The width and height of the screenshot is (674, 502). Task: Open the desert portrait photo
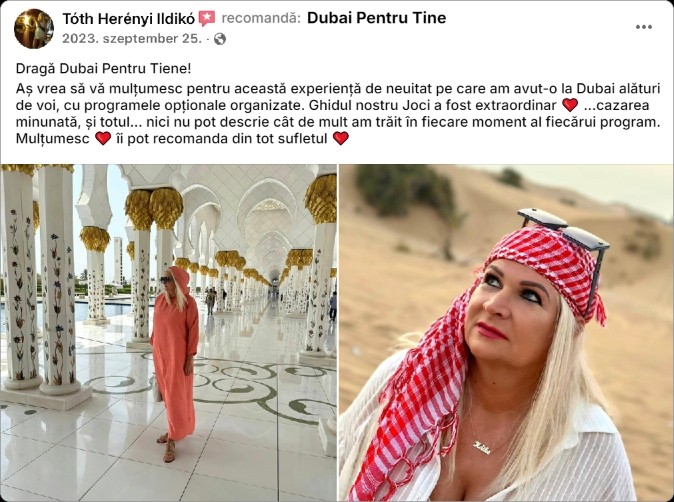coord(506,333)
